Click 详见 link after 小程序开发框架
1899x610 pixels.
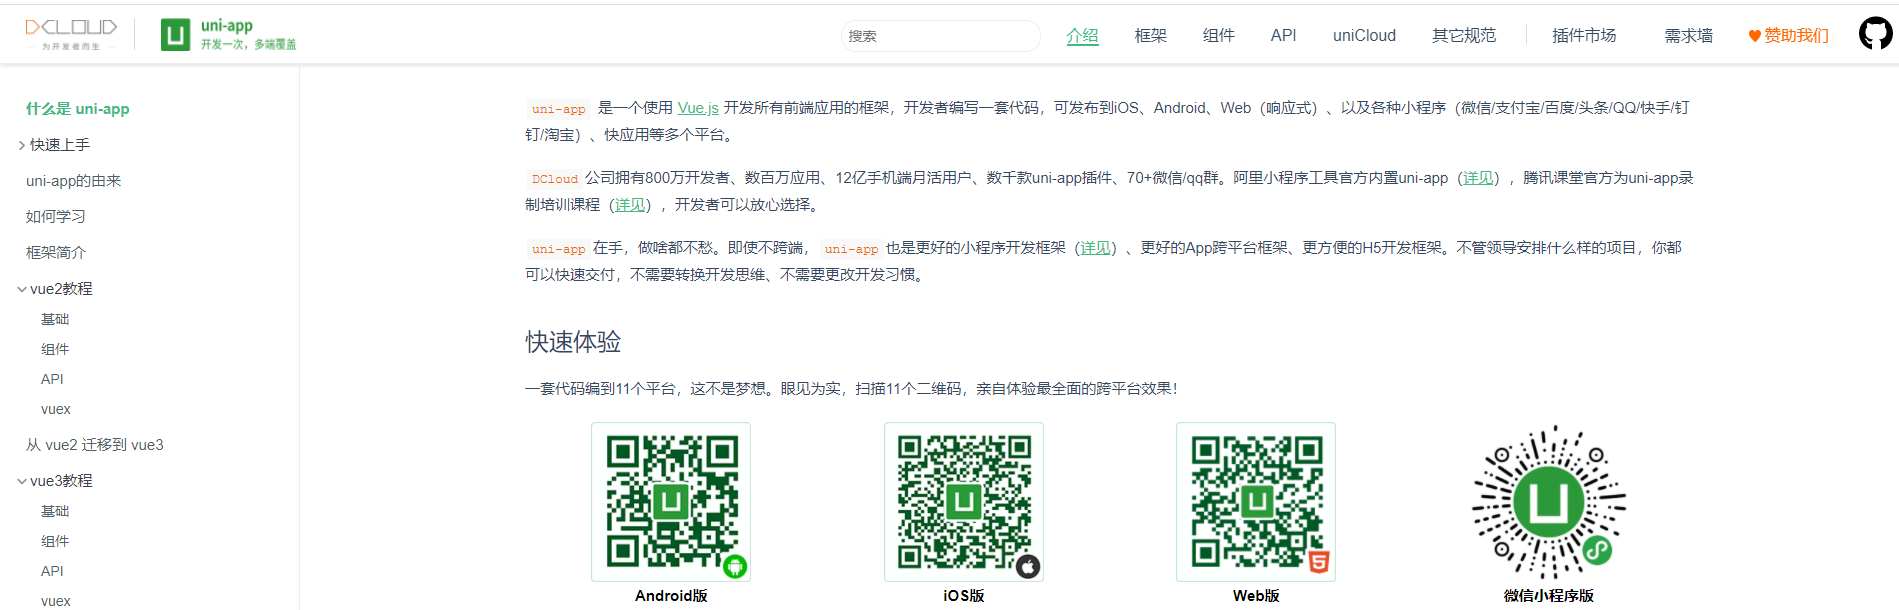(x=1096, y=248)
